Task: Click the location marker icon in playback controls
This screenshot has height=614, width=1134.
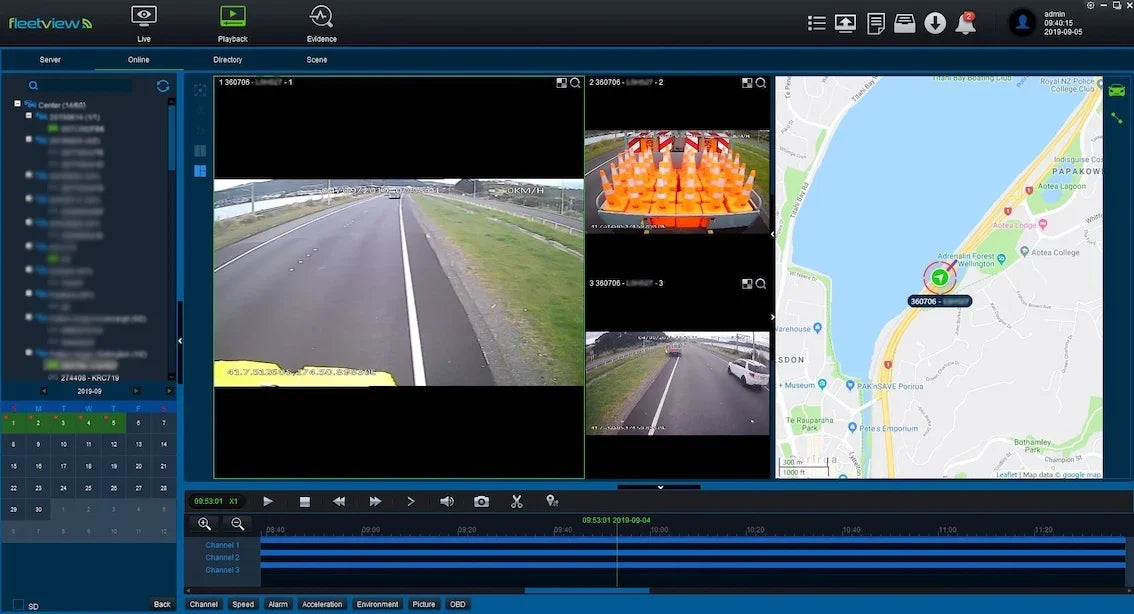Action: [x=552, y=501]
